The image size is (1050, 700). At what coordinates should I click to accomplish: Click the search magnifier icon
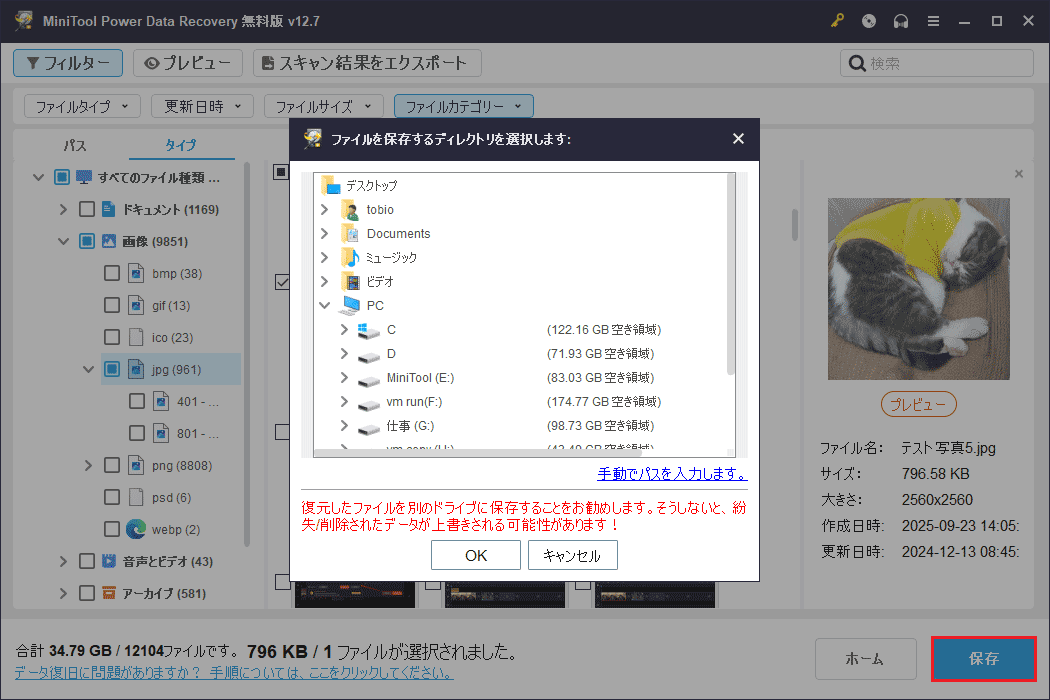pos(857,63)
